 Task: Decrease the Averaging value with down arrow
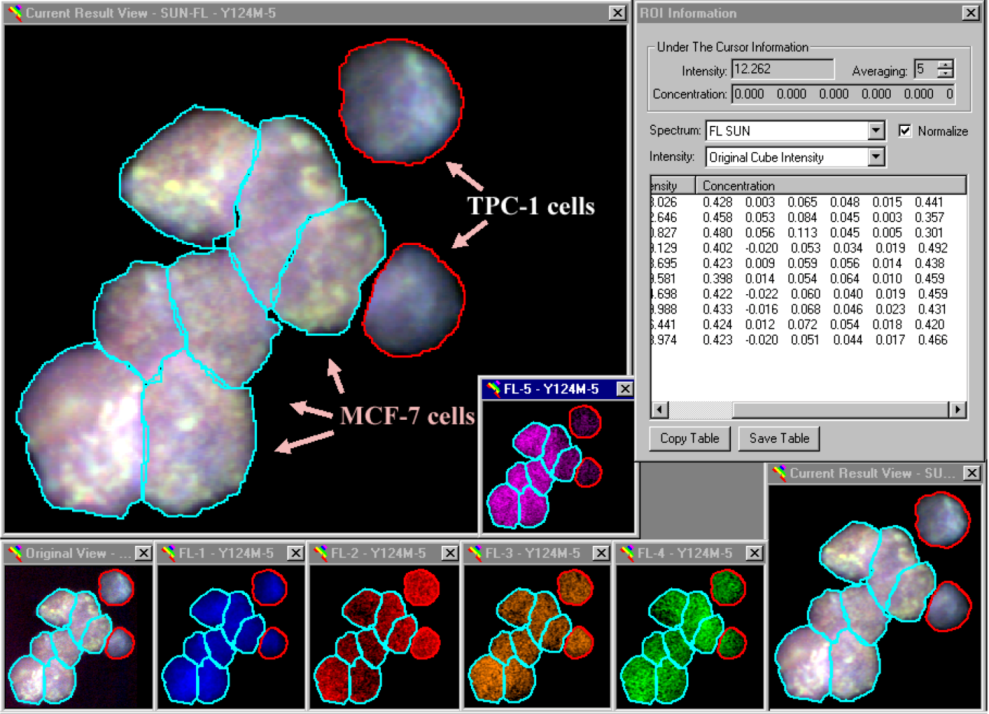[944, 74]
